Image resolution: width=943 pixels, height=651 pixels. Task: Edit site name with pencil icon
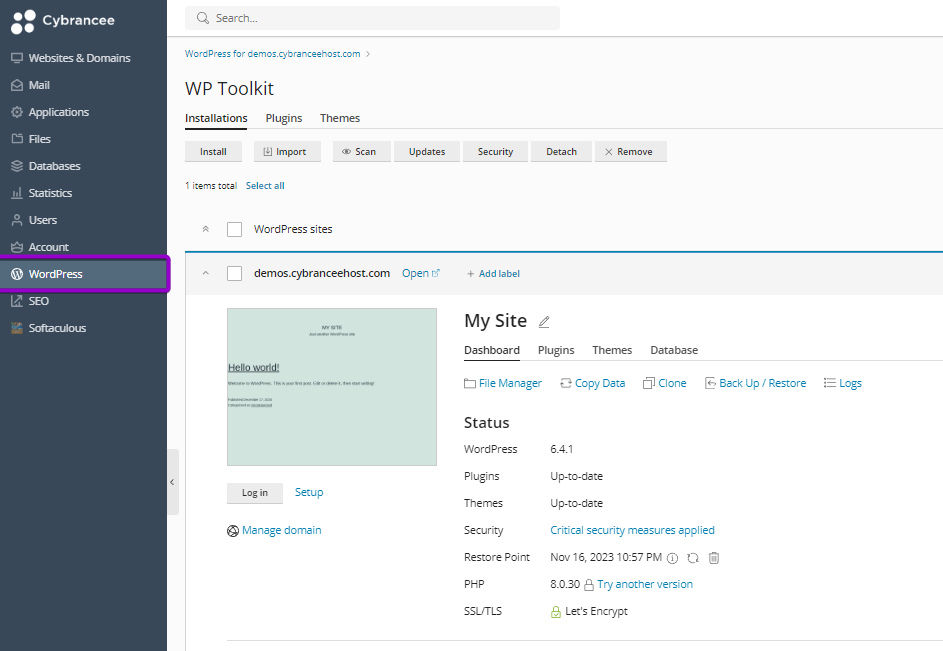coord(544,322)
